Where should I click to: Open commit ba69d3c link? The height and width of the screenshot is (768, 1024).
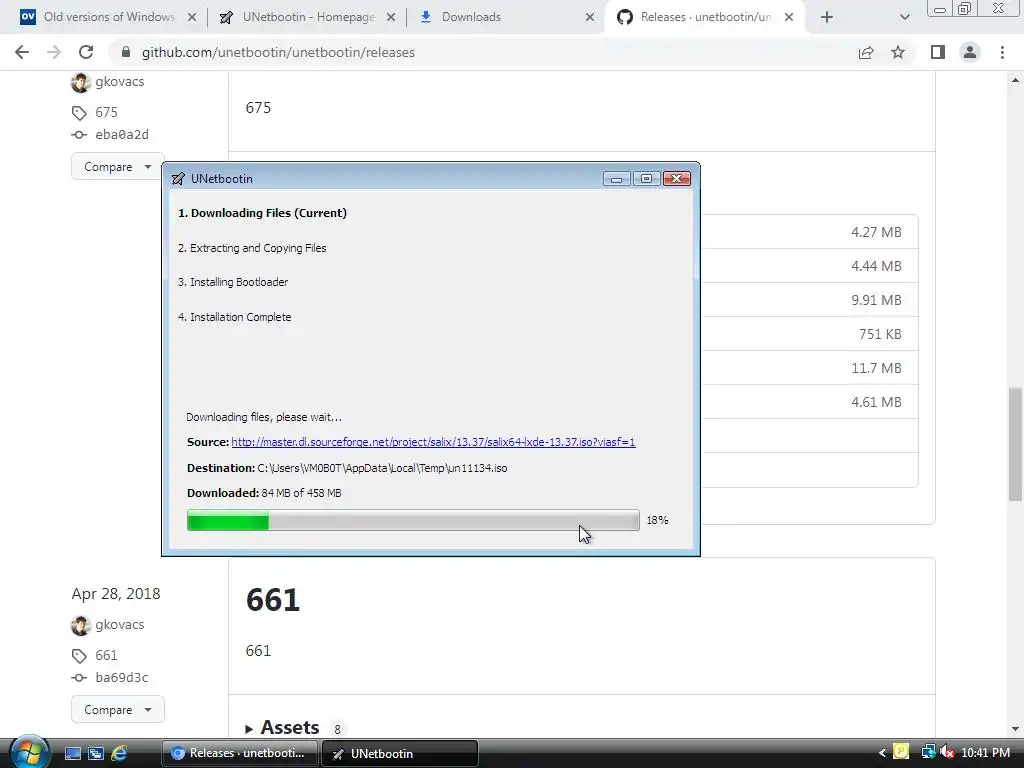tap(122, 677)
